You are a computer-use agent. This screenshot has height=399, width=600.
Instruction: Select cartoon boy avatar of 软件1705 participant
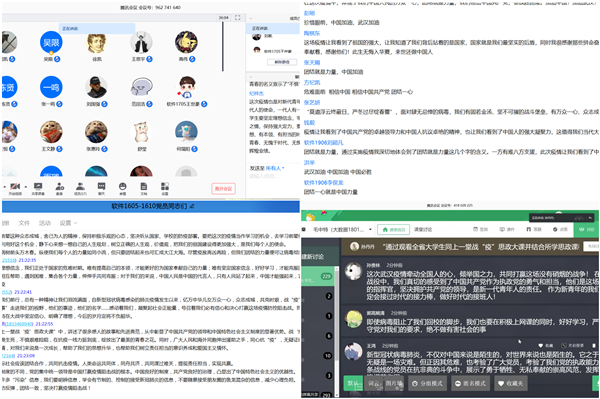pos(186,87)
